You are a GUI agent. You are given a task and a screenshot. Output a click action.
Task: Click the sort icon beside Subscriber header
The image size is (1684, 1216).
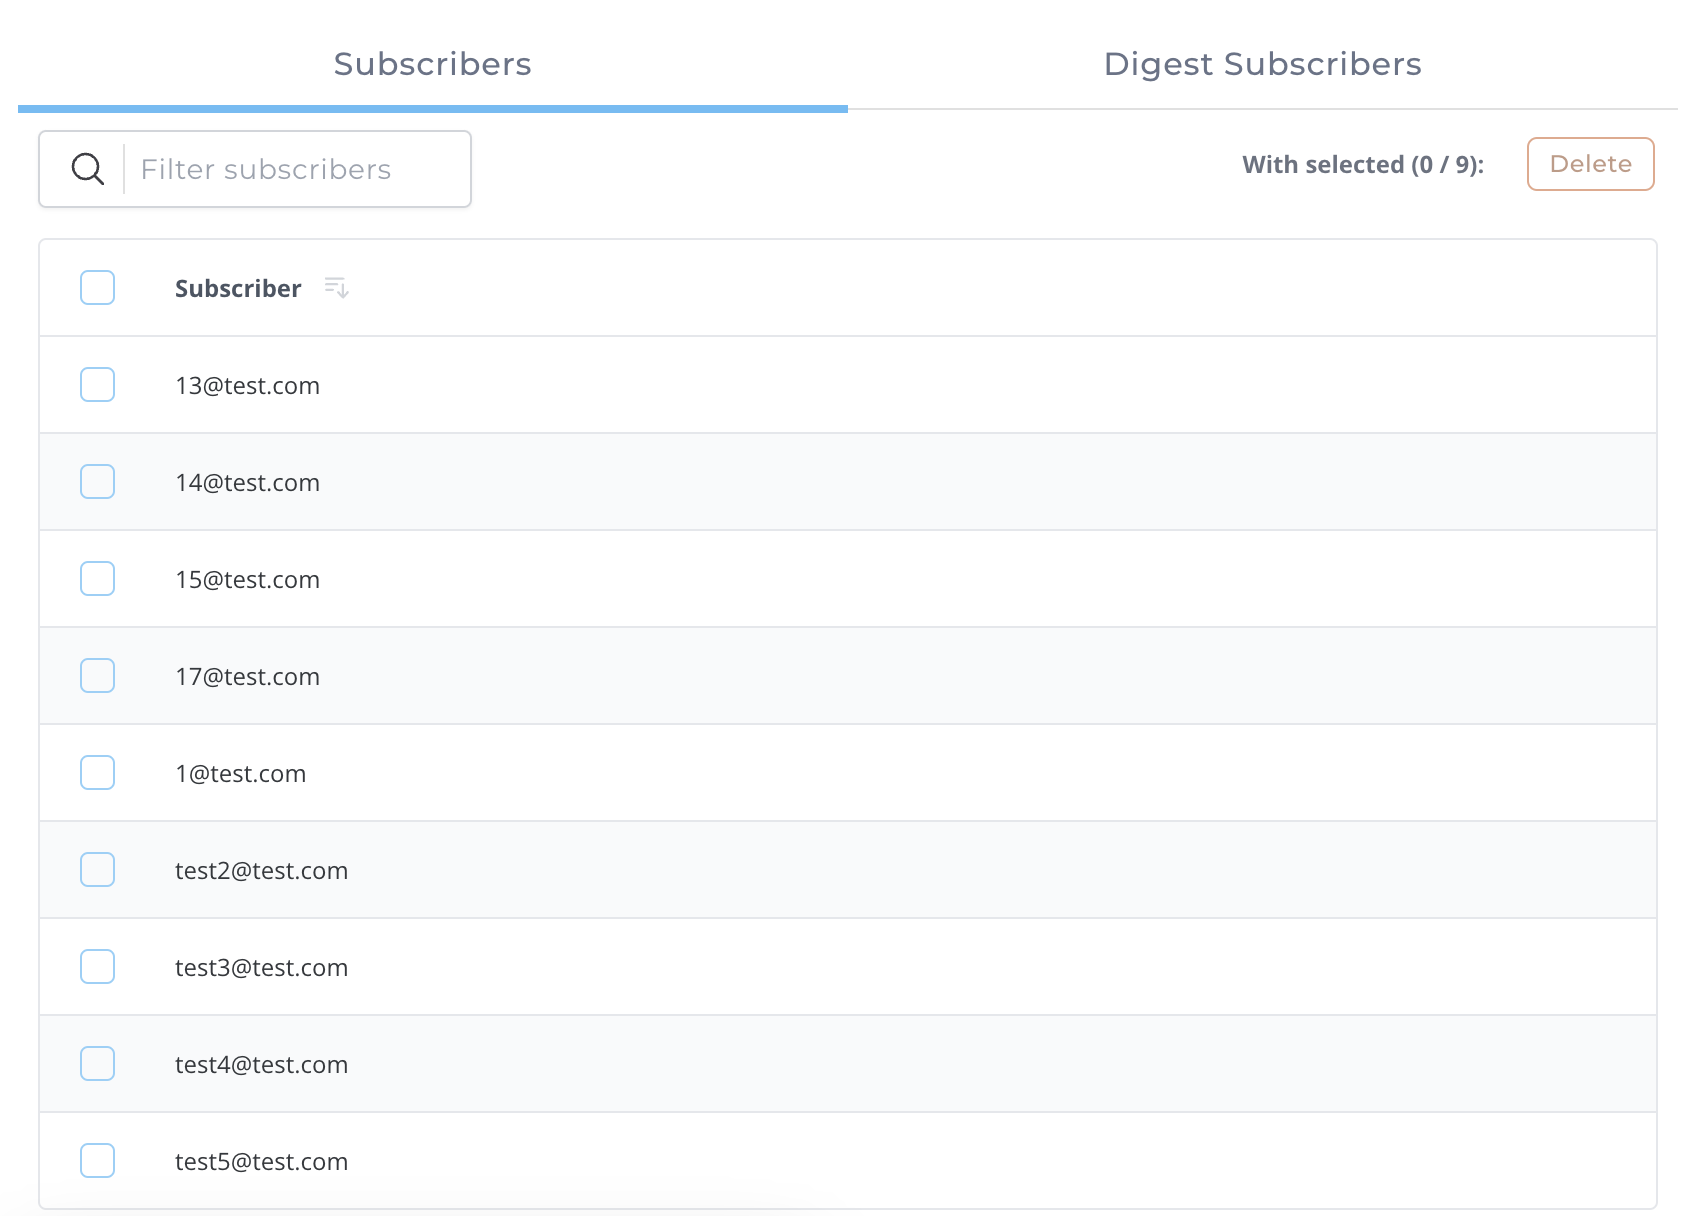click(337, 288)
